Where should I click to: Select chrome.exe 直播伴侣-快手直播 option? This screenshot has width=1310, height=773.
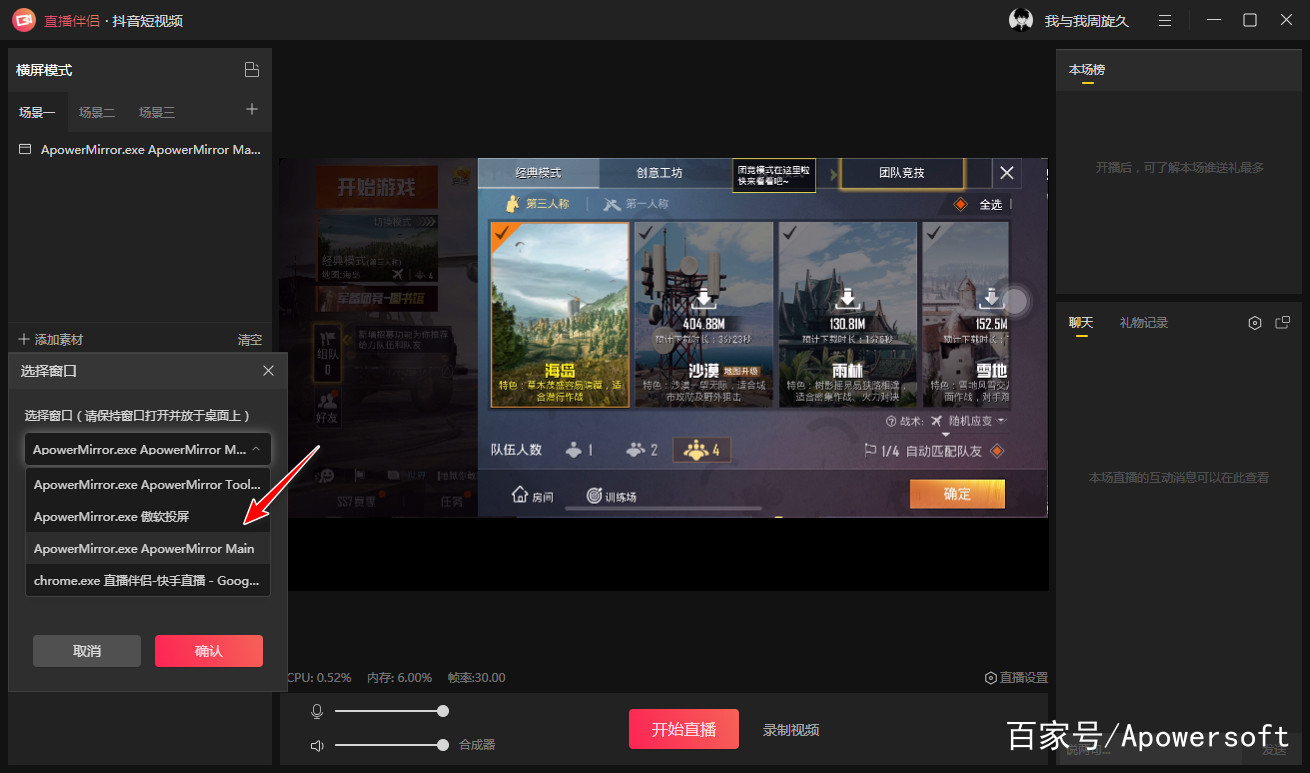(x=148, y=580)
